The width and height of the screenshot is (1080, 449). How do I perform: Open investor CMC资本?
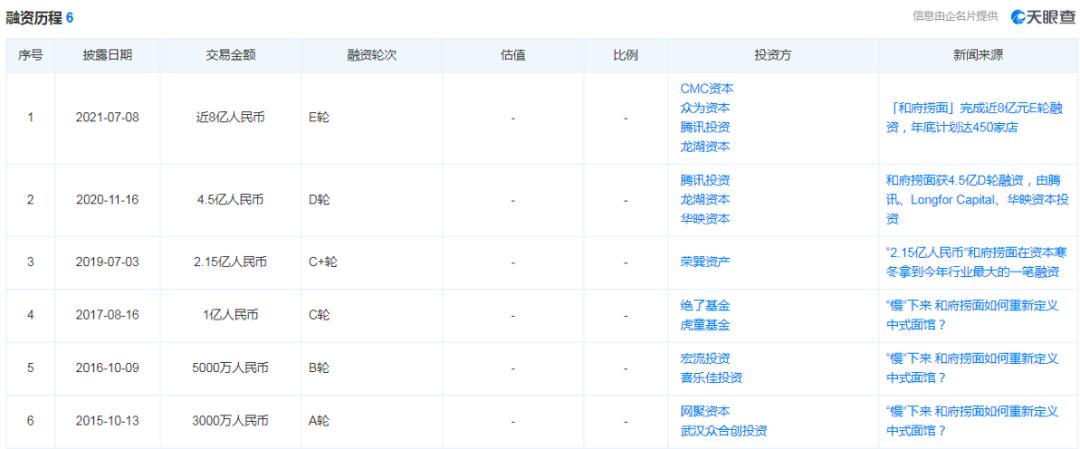[x=707, y=89]
